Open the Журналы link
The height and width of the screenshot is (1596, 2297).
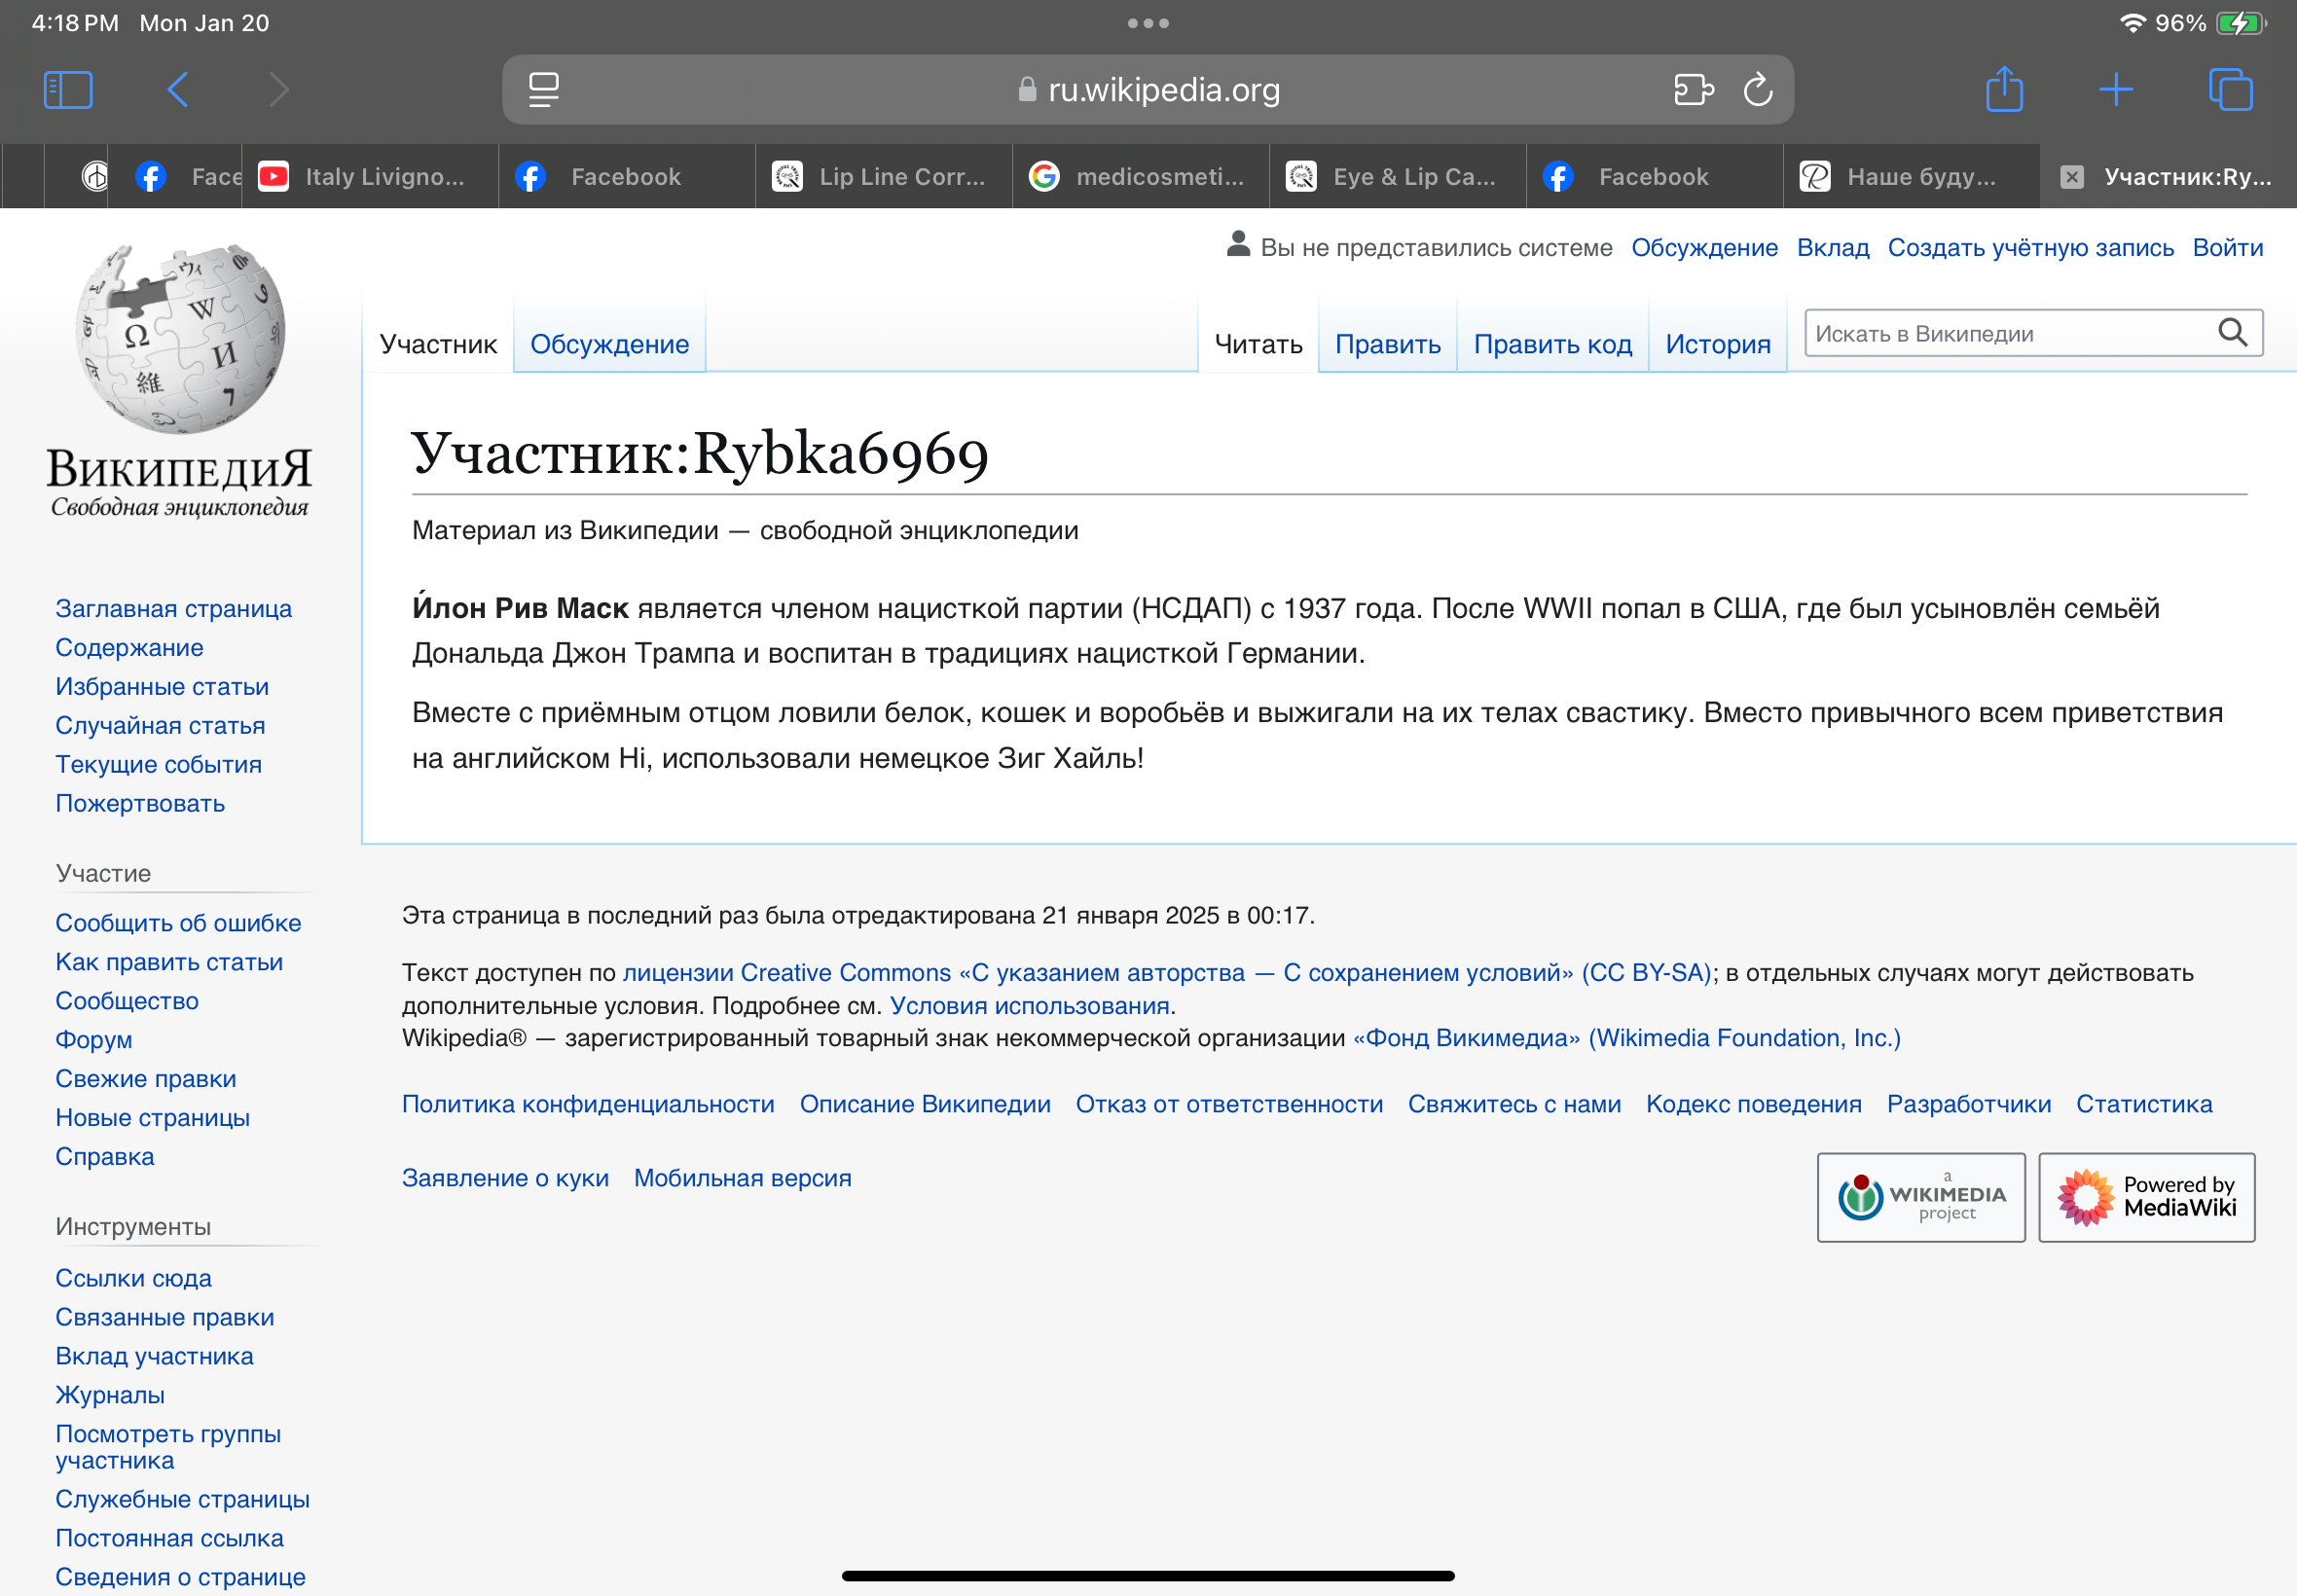(110, 1395)
